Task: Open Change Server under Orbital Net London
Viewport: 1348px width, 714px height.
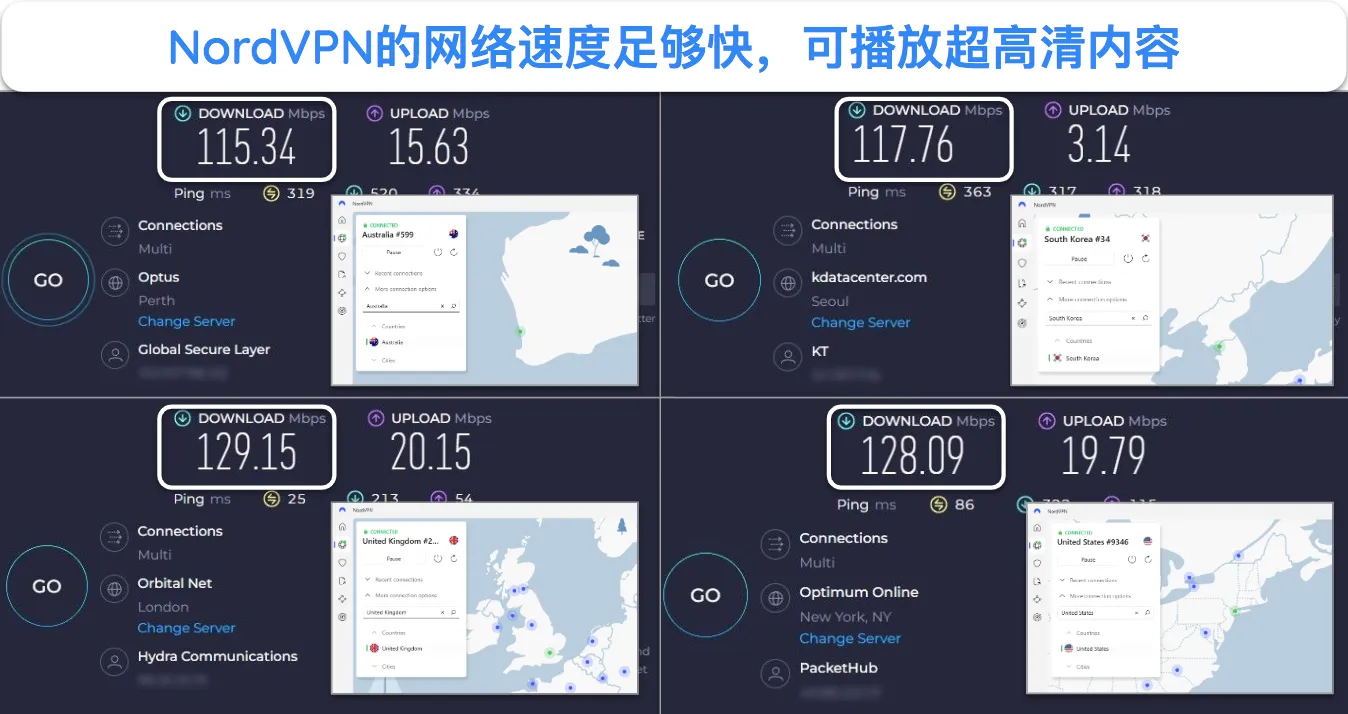Action: pyautogui.click(x=187, y=628)
